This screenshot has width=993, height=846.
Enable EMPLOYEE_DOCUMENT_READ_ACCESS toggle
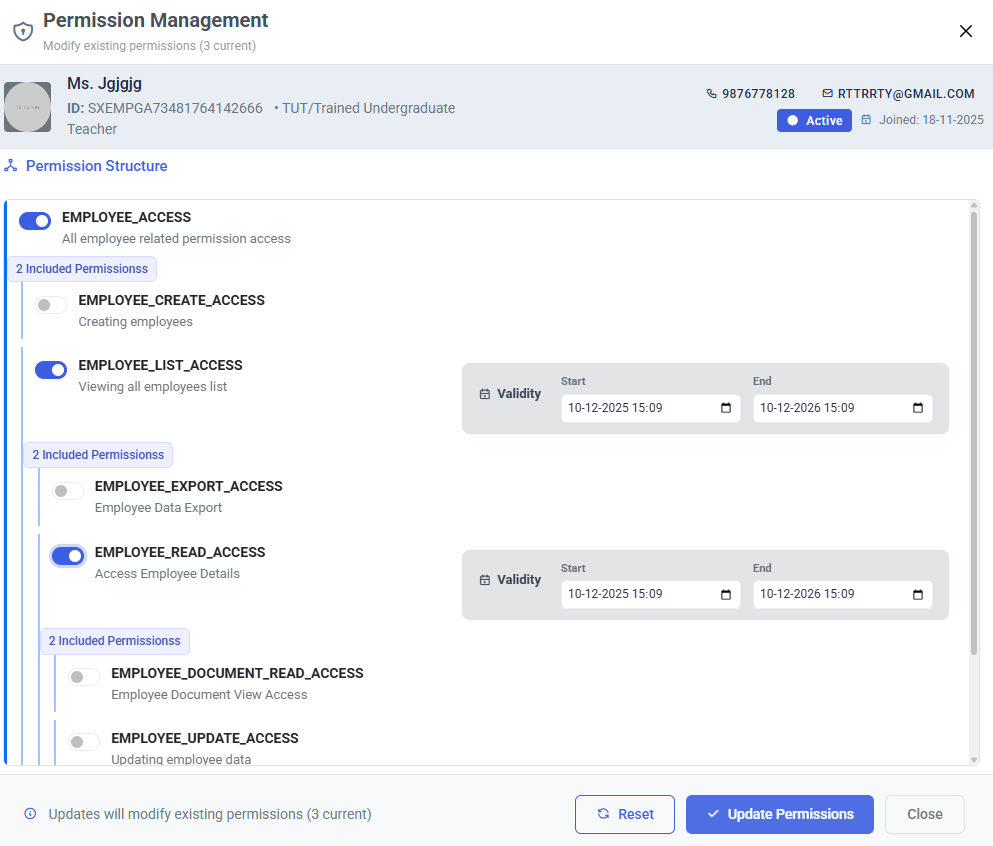[84, 677]
